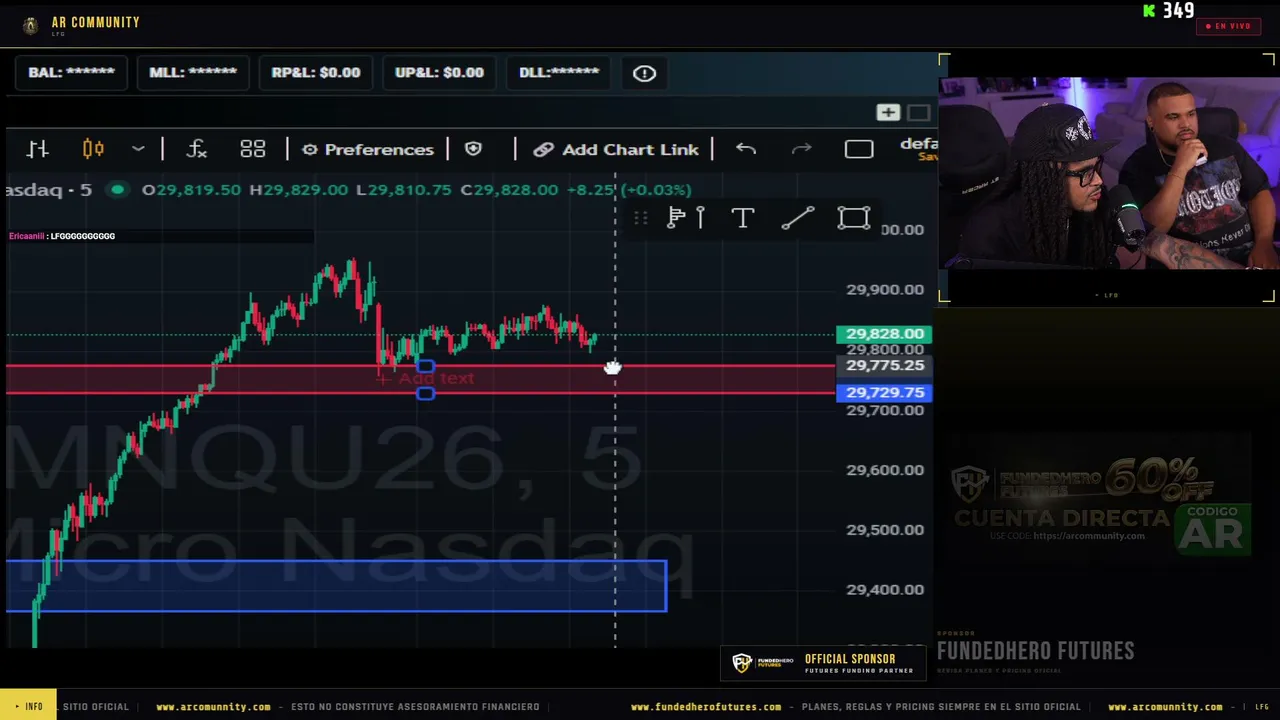Select the orange candlestick chart type
1280x720 pixels.
93,149
